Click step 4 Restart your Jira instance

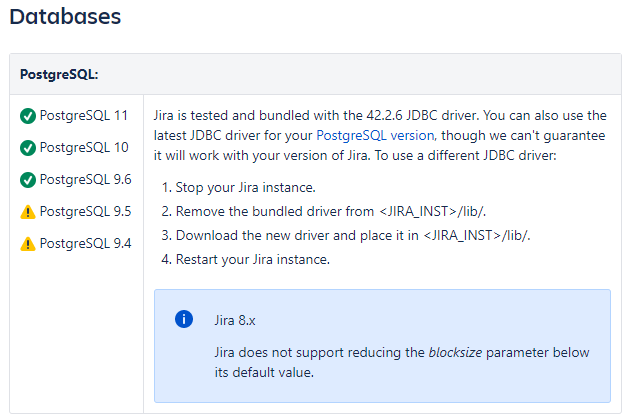246,260
